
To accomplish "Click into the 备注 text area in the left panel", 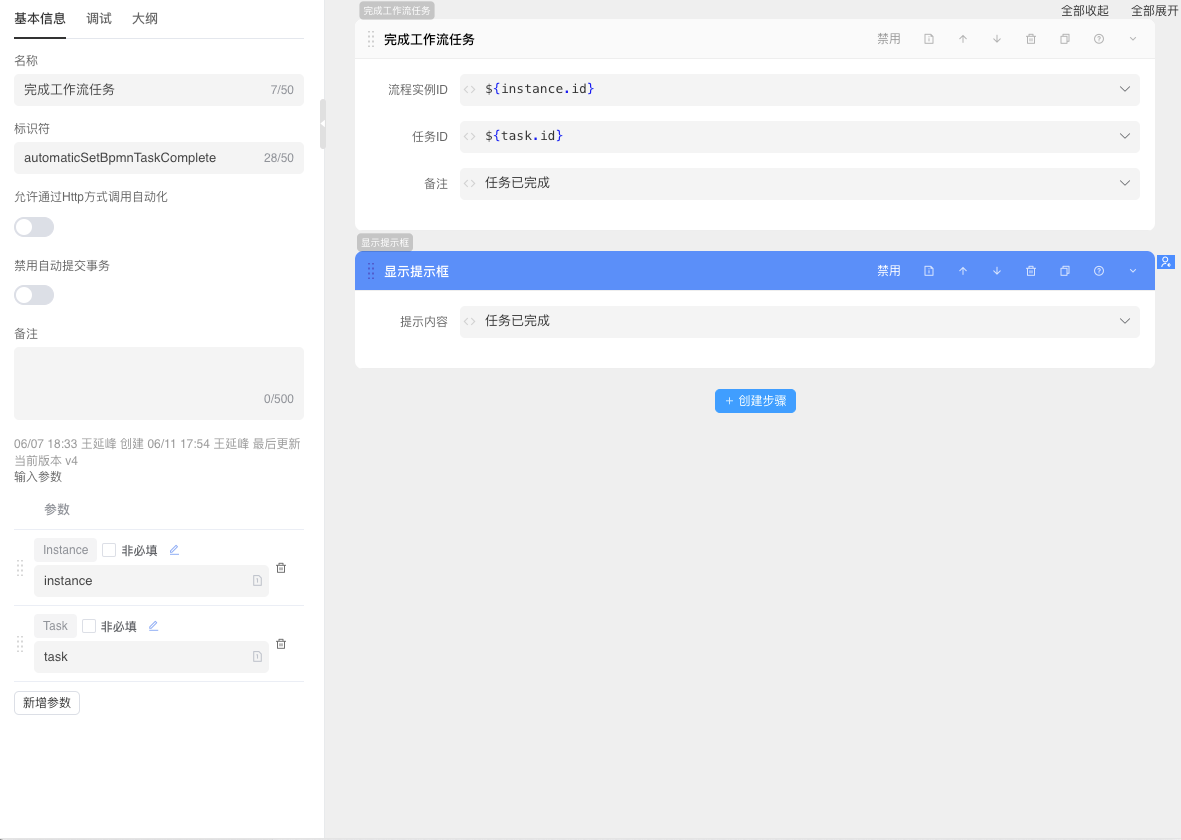I will [x=158, y=375].
